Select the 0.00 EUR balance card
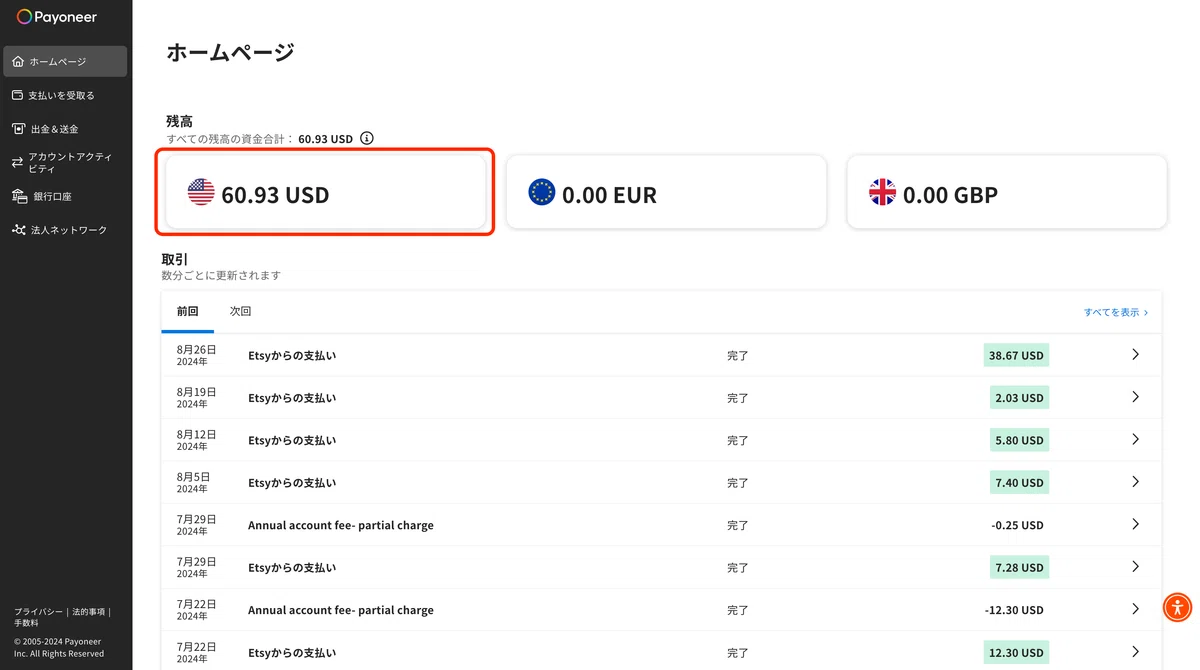 [666, 191]
